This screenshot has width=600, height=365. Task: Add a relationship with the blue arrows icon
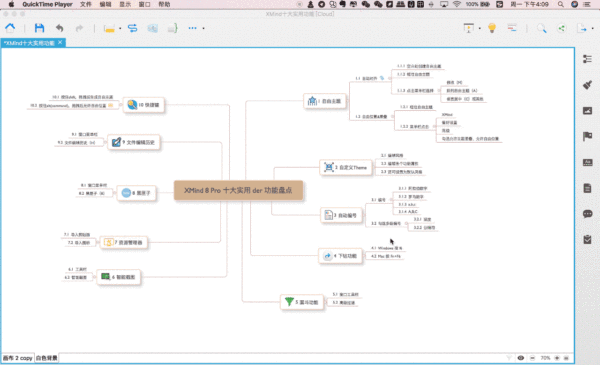pyautogui.click(x=132, y=28)
